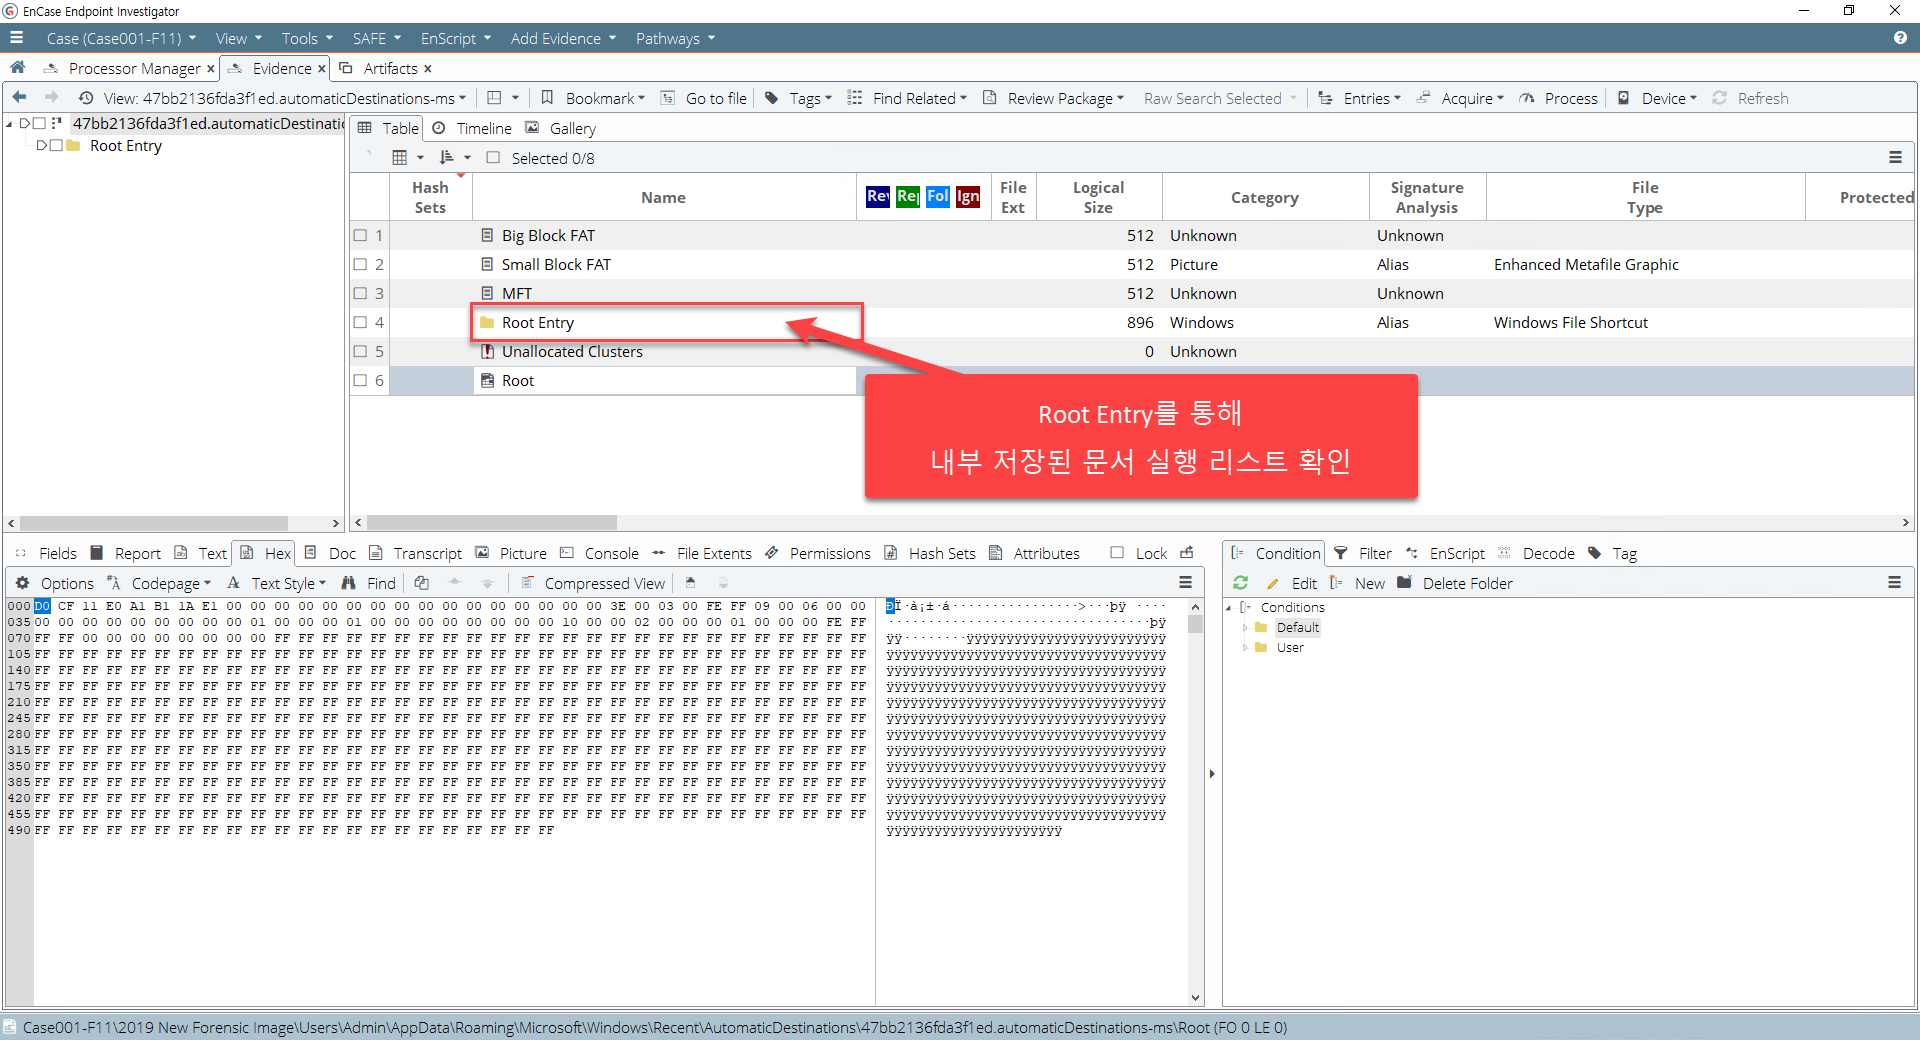
Task: Open the Text Style dropdown
Action: click(x=276, y=583)
